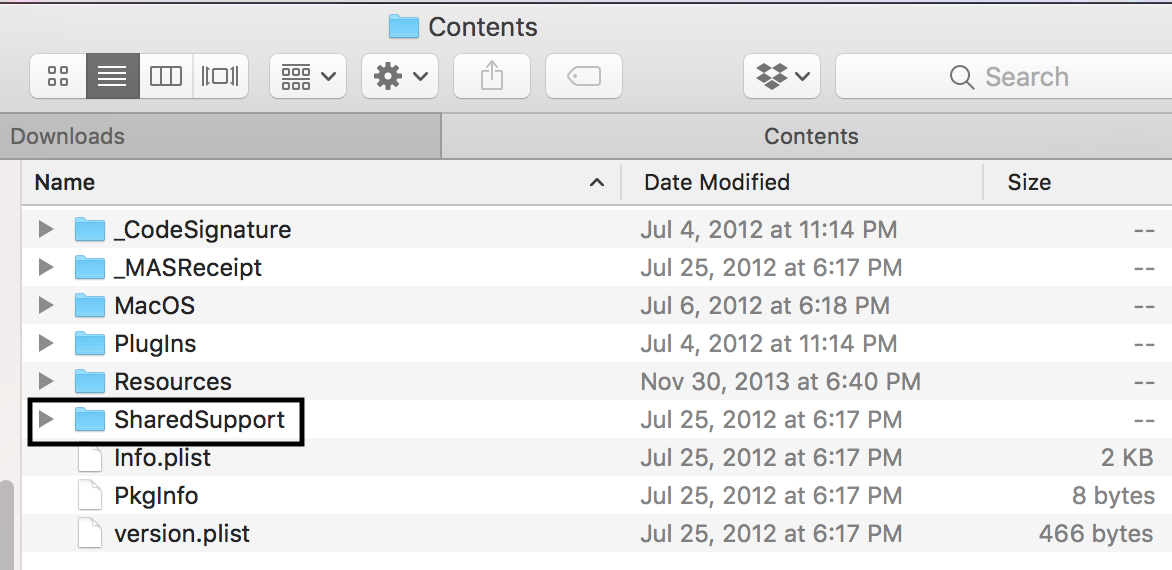
Task: Open the gear Action menu
Action: click(x=400, y=76)
